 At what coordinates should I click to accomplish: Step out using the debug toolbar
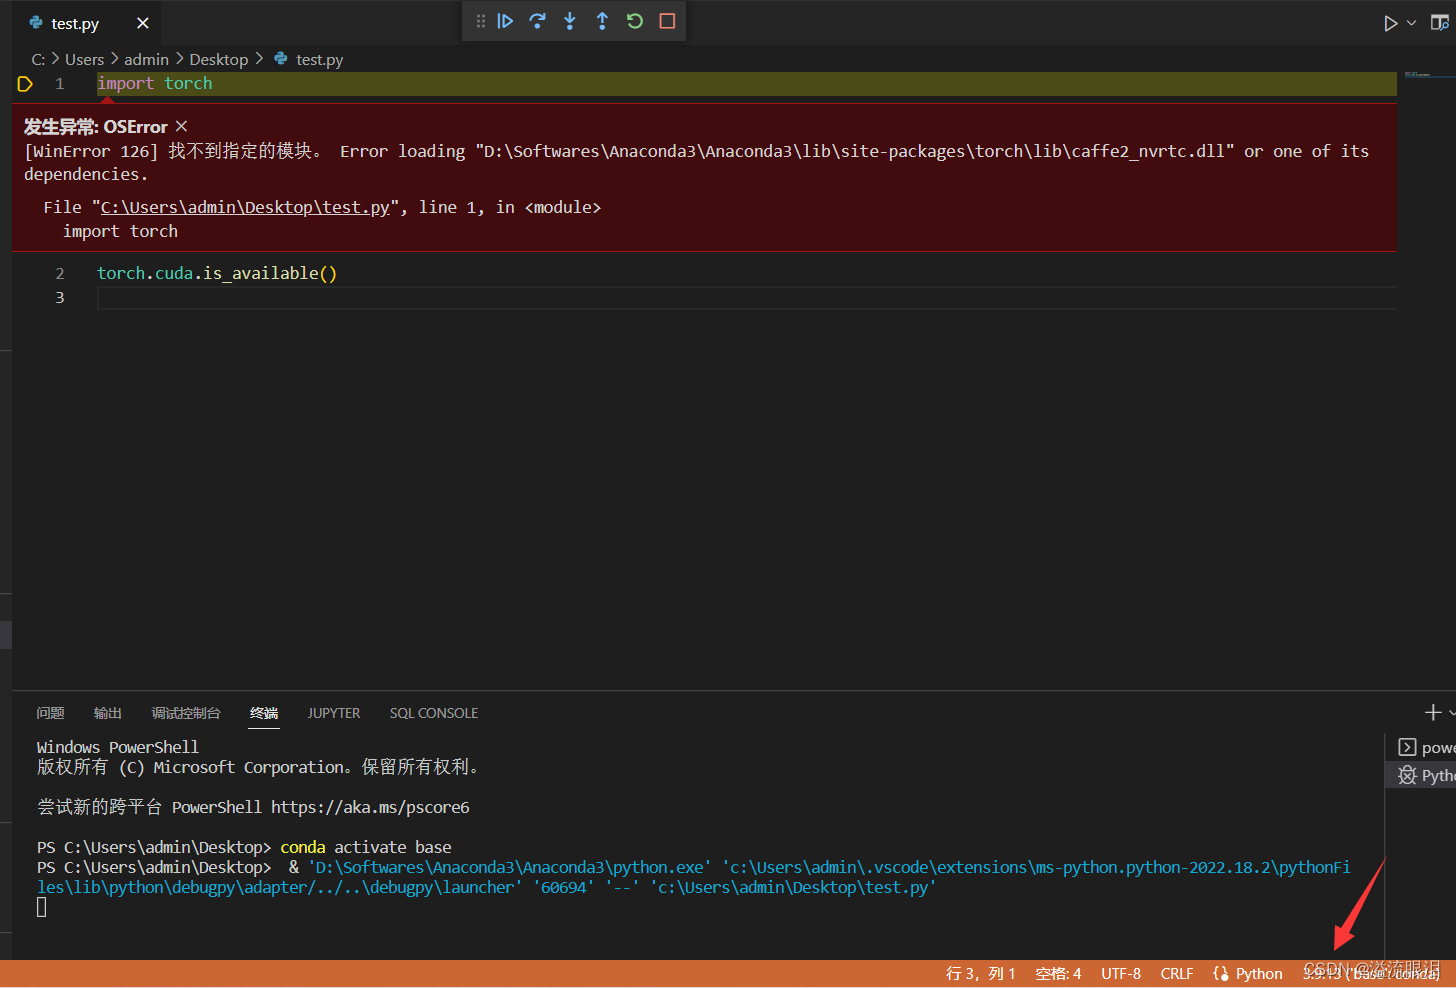pos(602,21)
